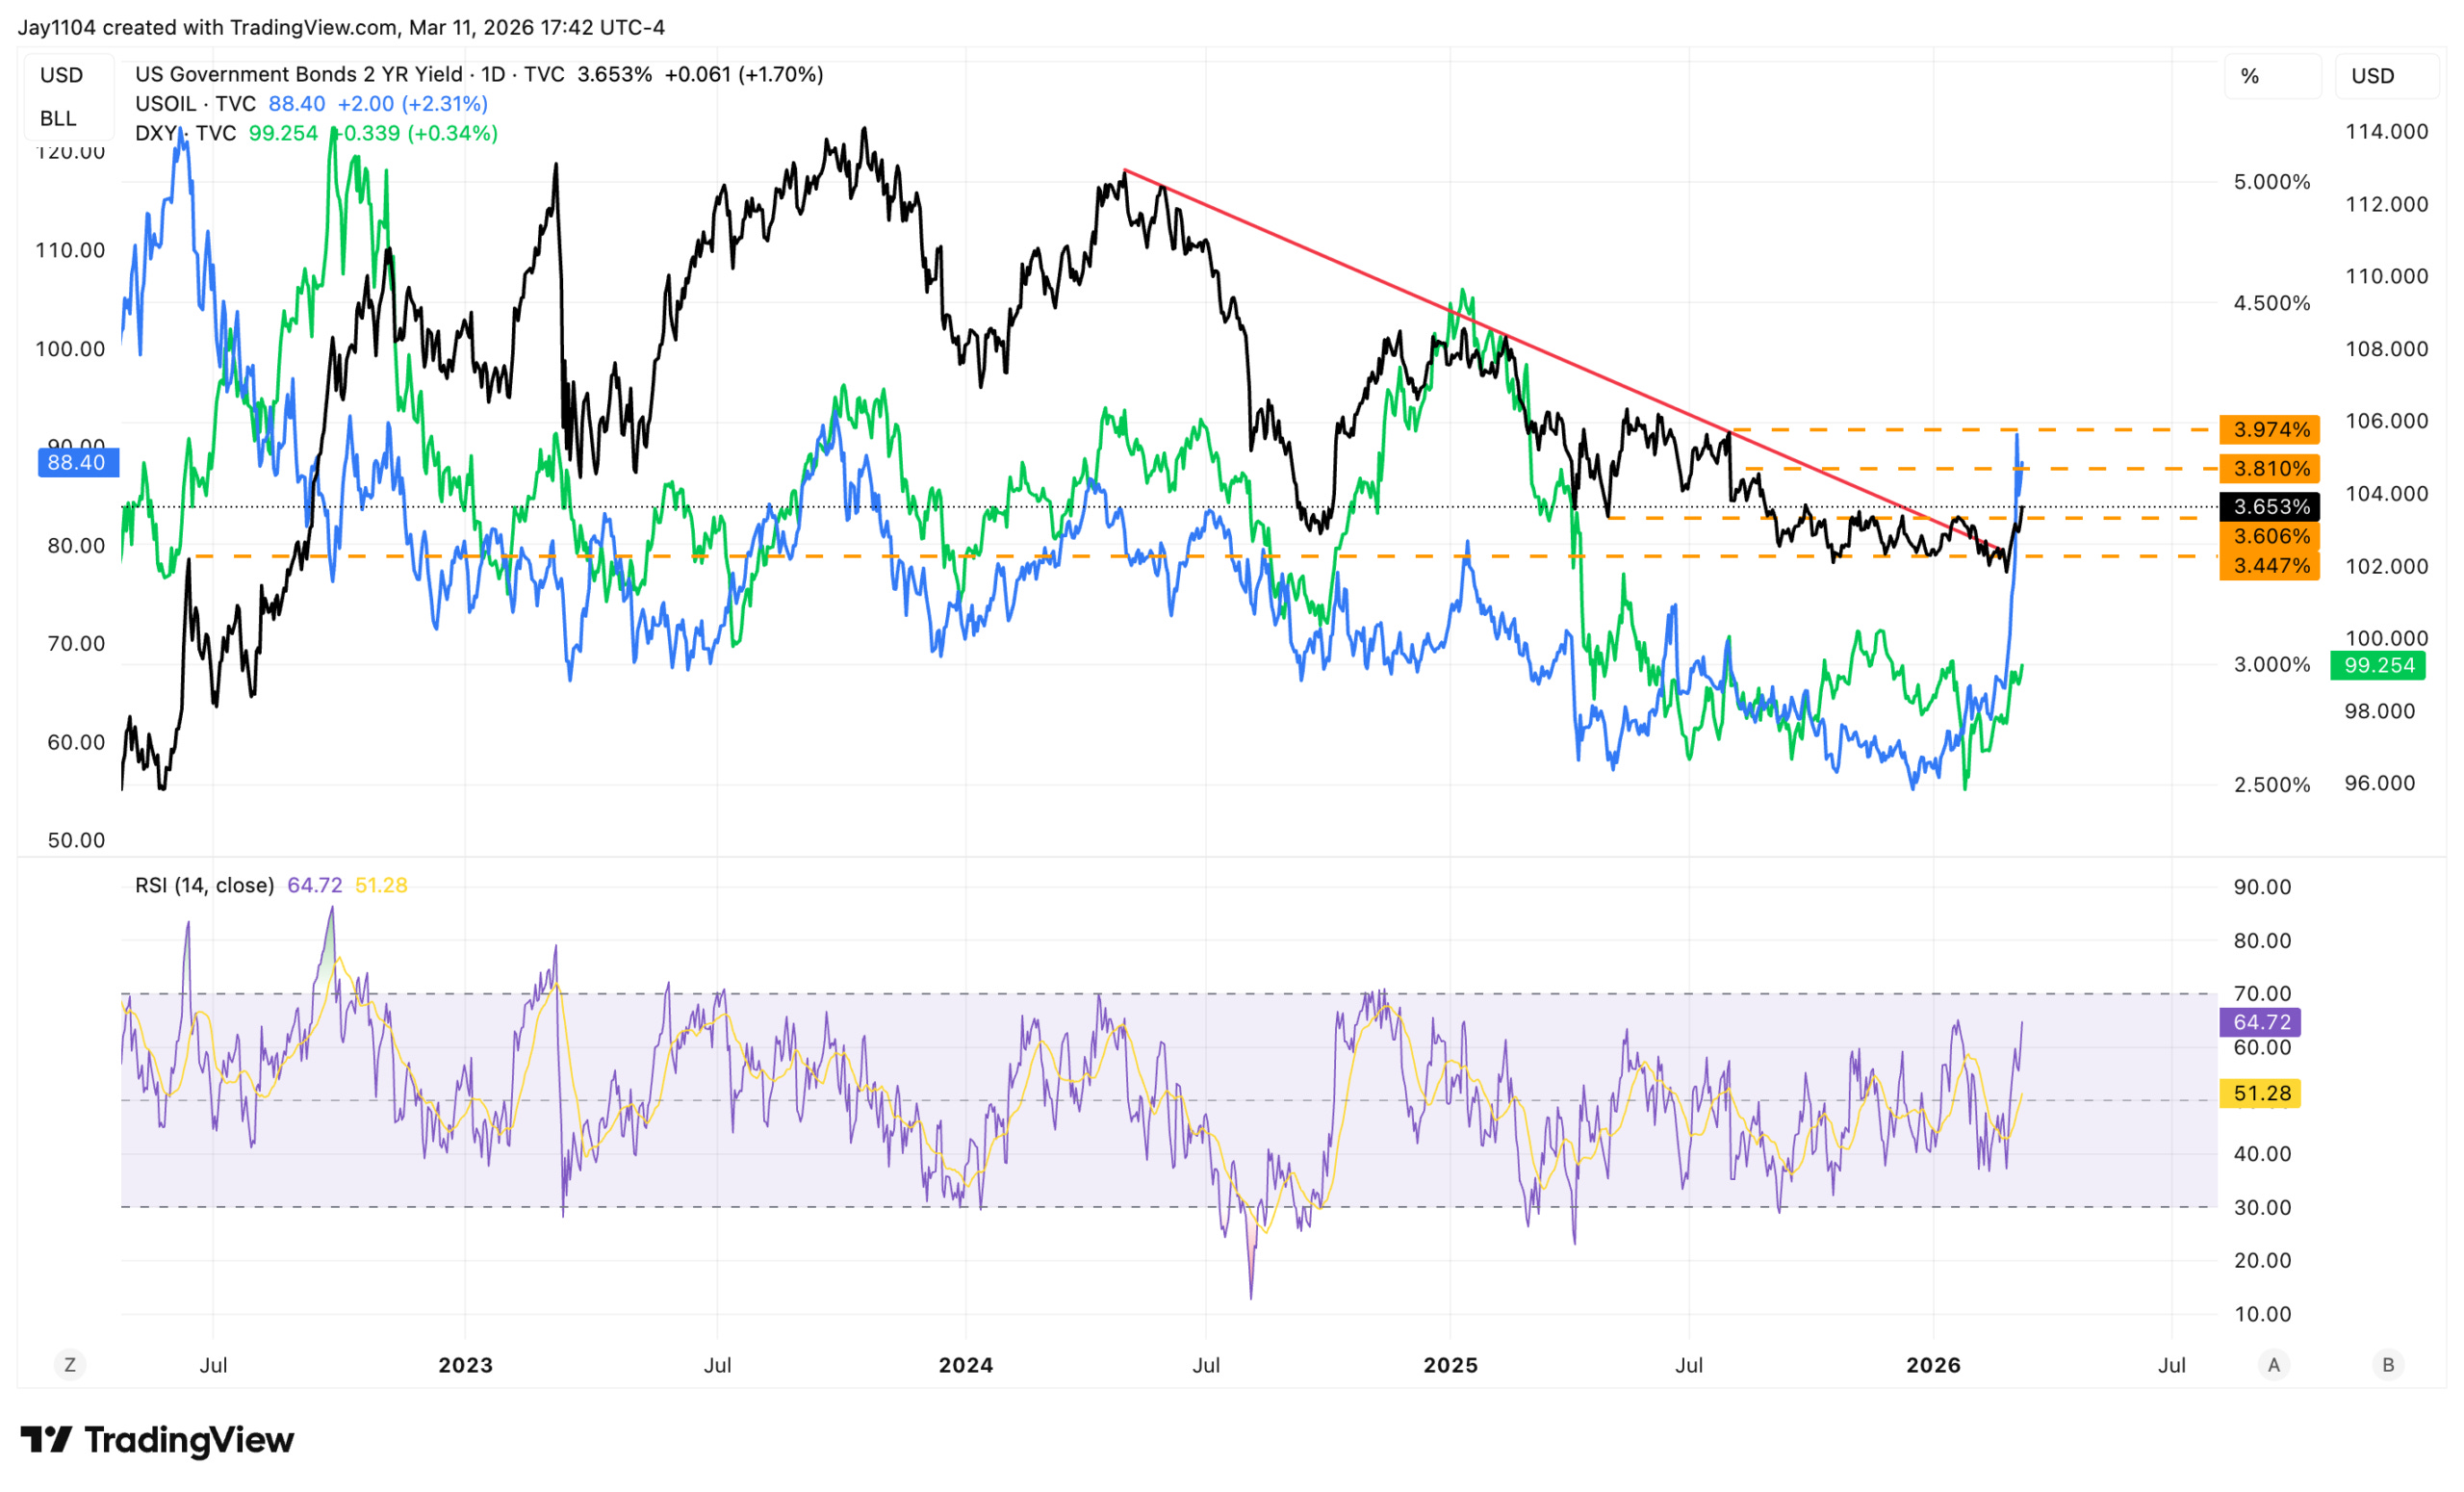Screen dimensions: 2464x1492
Task: Select the DXY series legend
Action: [185, 133]
